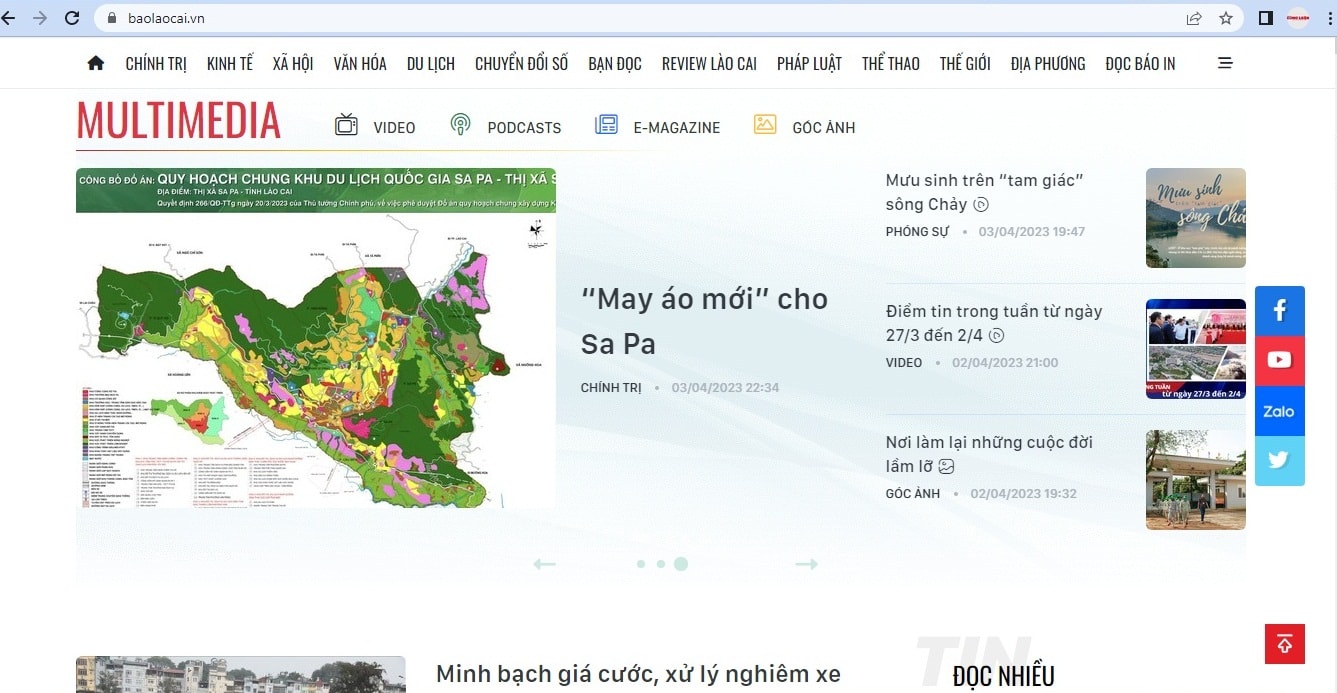This screenshot has height=693, width=1337.
Task: Toggle the browser side panel icon
Action: (1266, 18)
